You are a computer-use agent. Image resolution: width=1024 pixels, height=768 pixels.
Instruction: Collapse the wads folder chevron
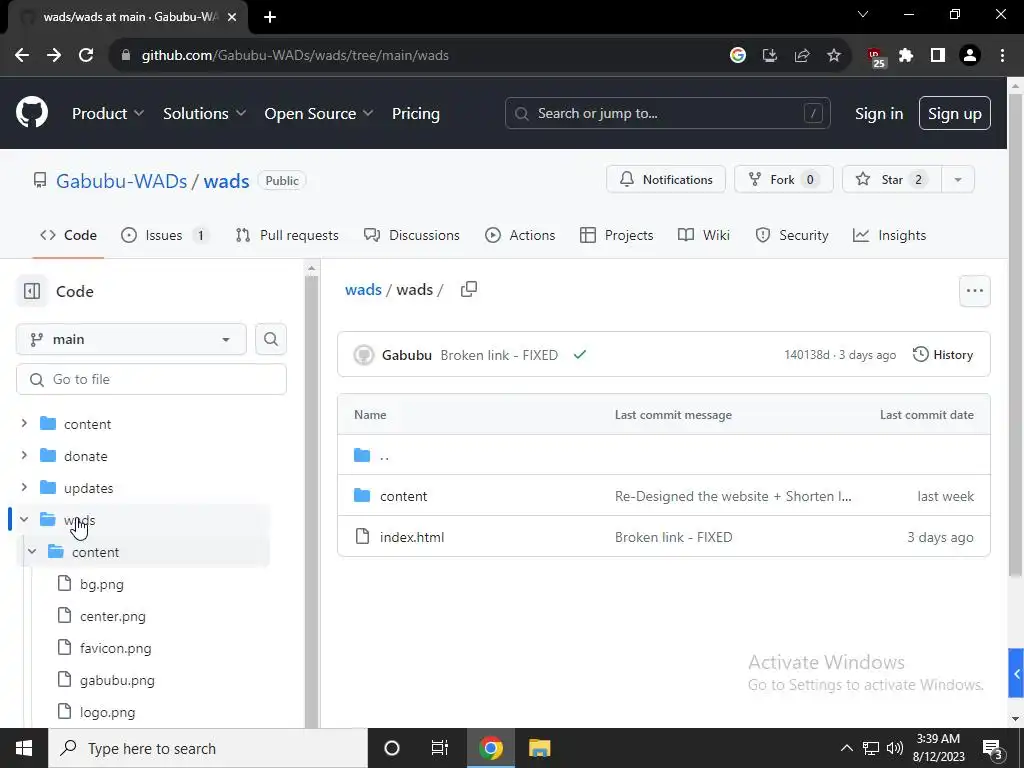tap(24, 520)
